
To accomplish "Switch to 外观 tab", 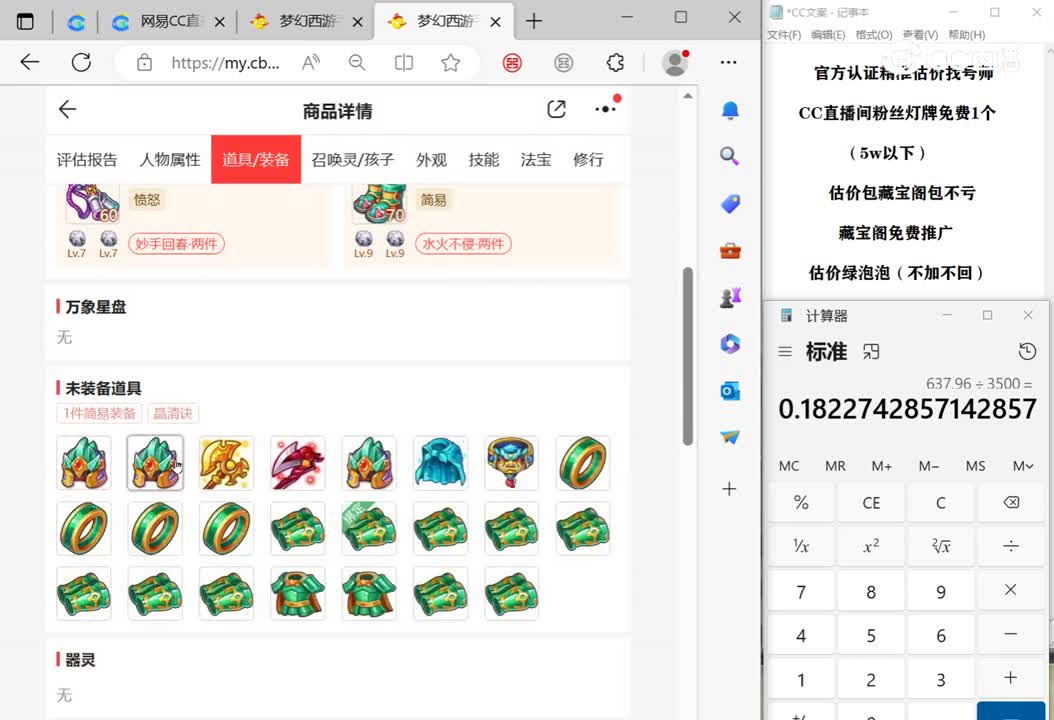I will 432,160.
